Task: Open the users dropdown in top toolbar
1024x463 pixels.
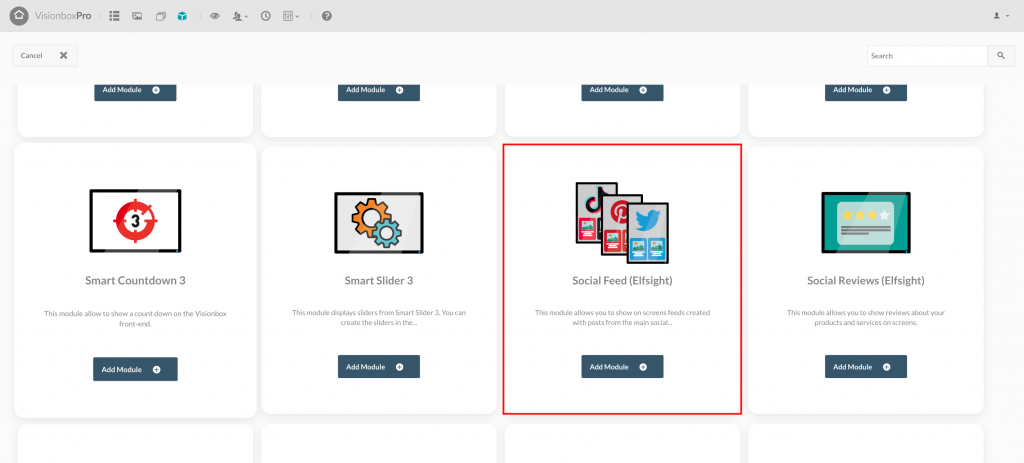Action: tap(240, 16)
